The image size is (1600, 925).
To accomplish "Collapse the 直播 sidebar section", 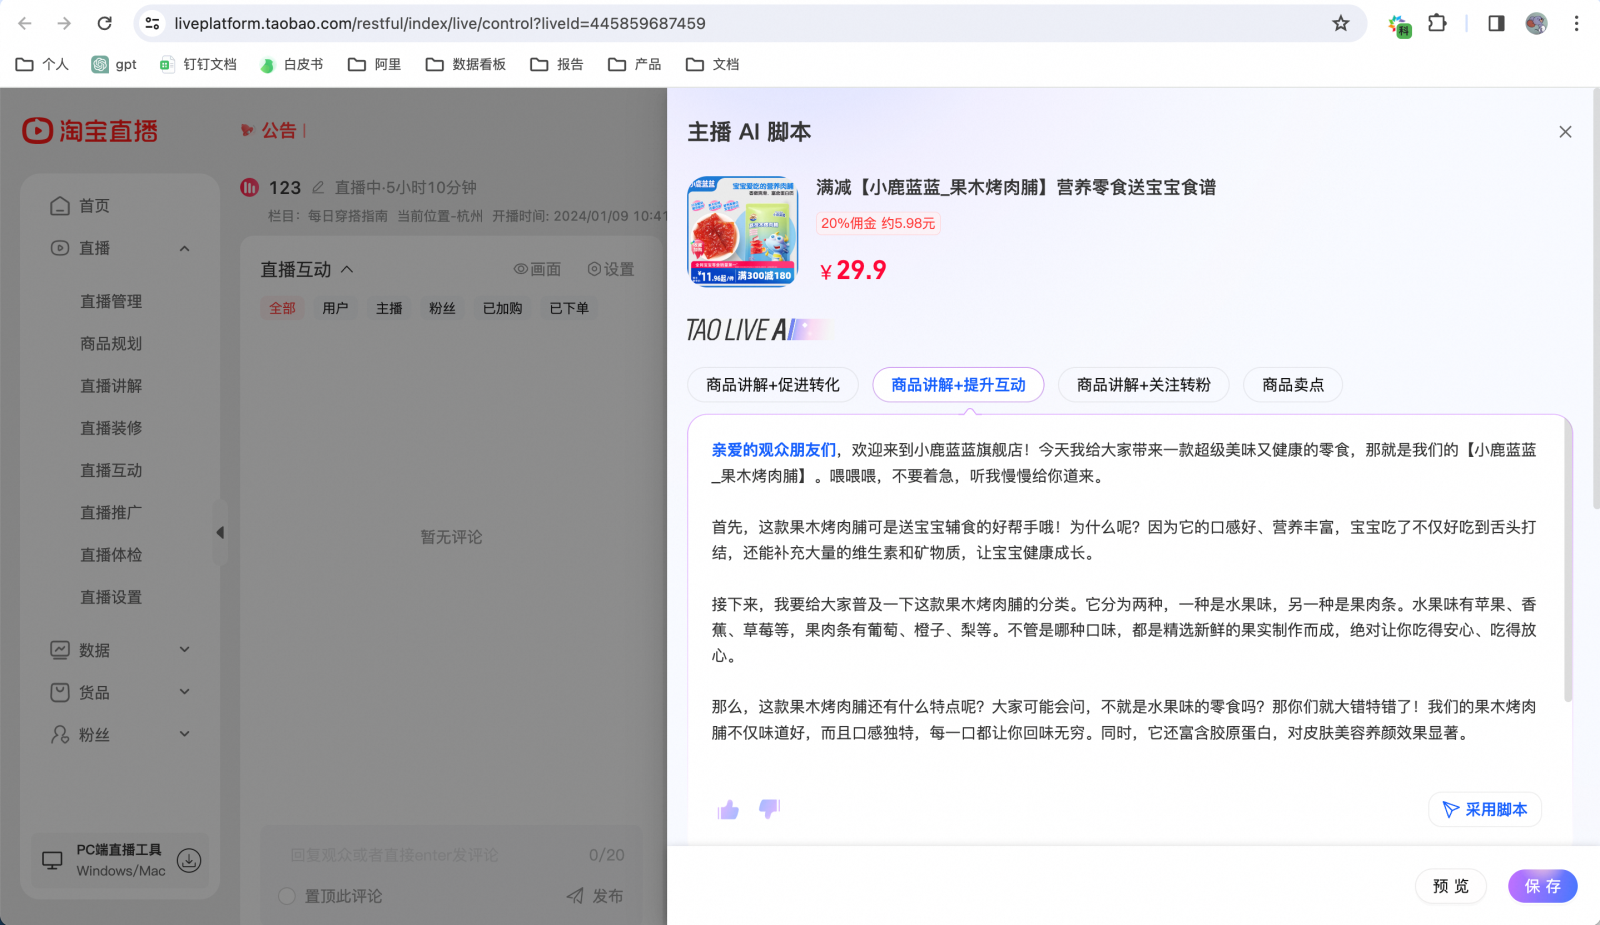I will coord(185,248).
